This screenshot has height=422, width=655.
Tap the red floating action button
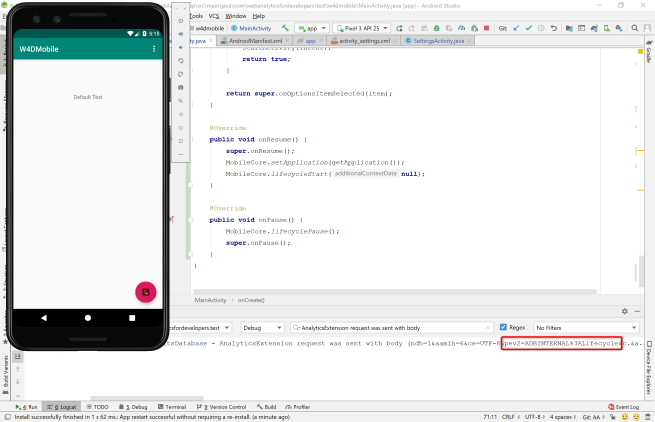coord(145,292)
